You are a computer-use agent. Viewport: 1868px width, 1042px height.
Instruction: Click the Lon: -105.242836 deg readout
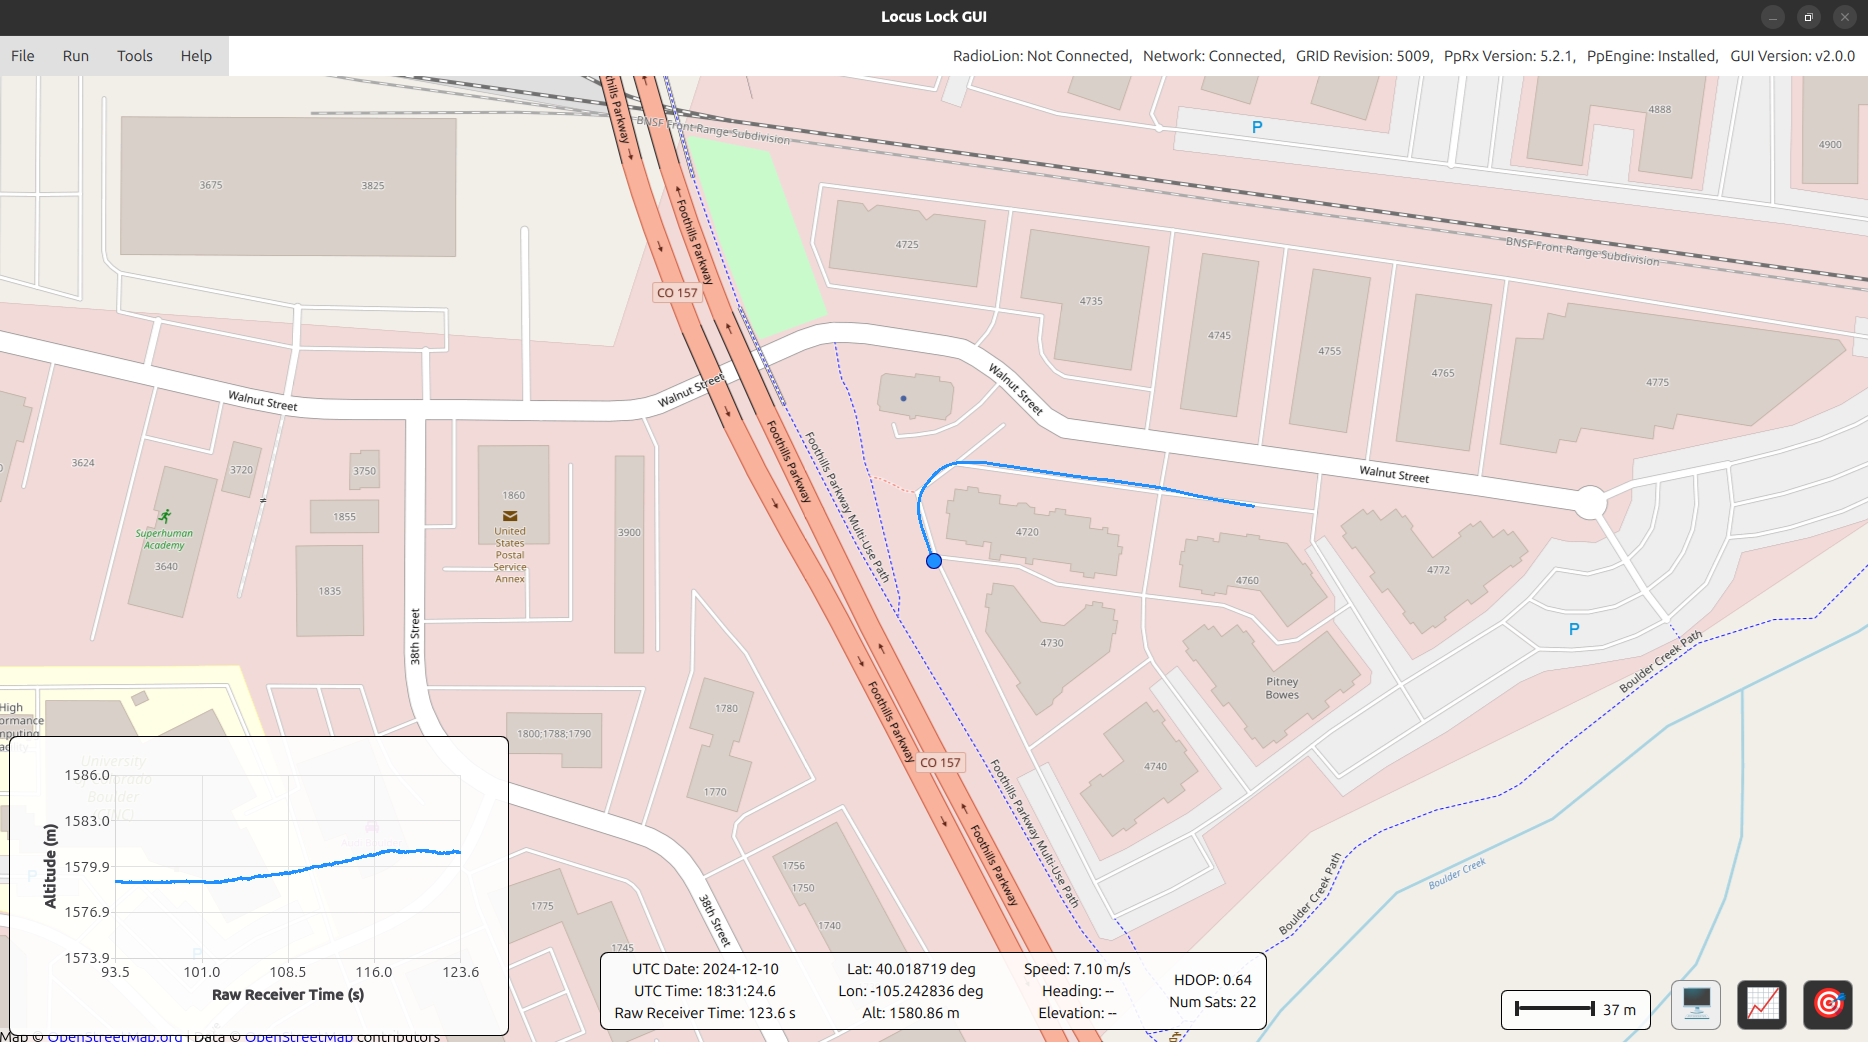[911, 991]
